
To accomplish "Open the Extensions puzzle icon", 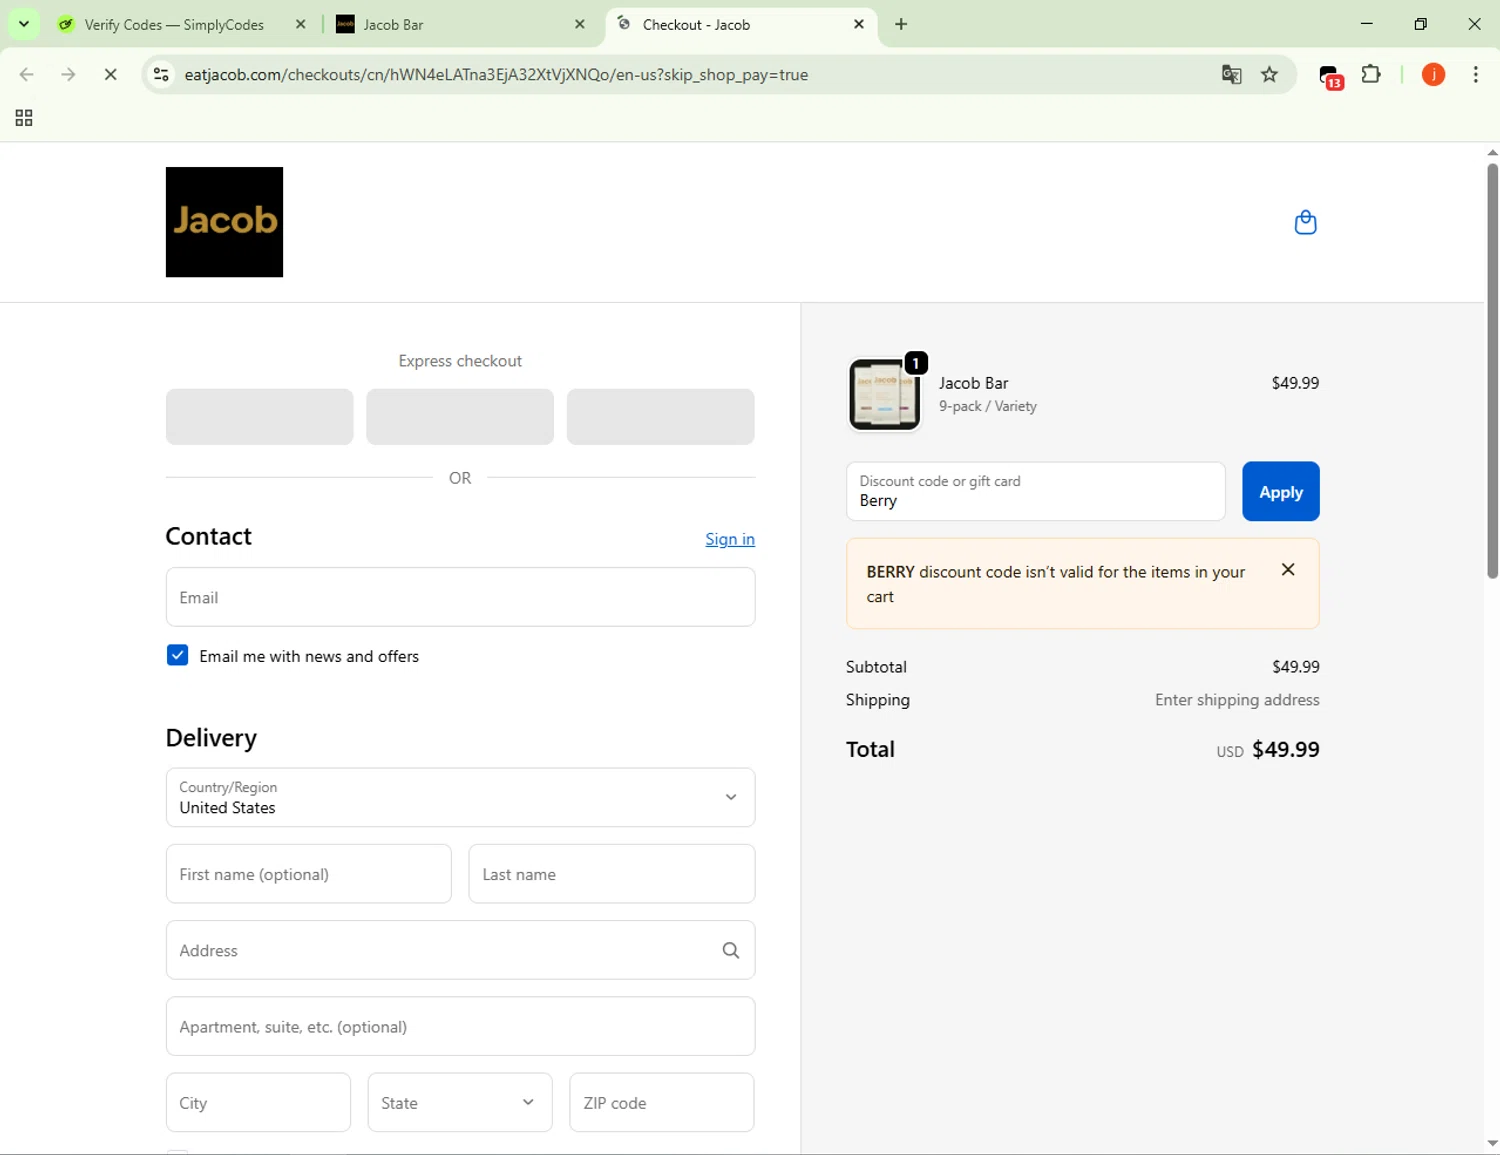I will click(1371, 75).
